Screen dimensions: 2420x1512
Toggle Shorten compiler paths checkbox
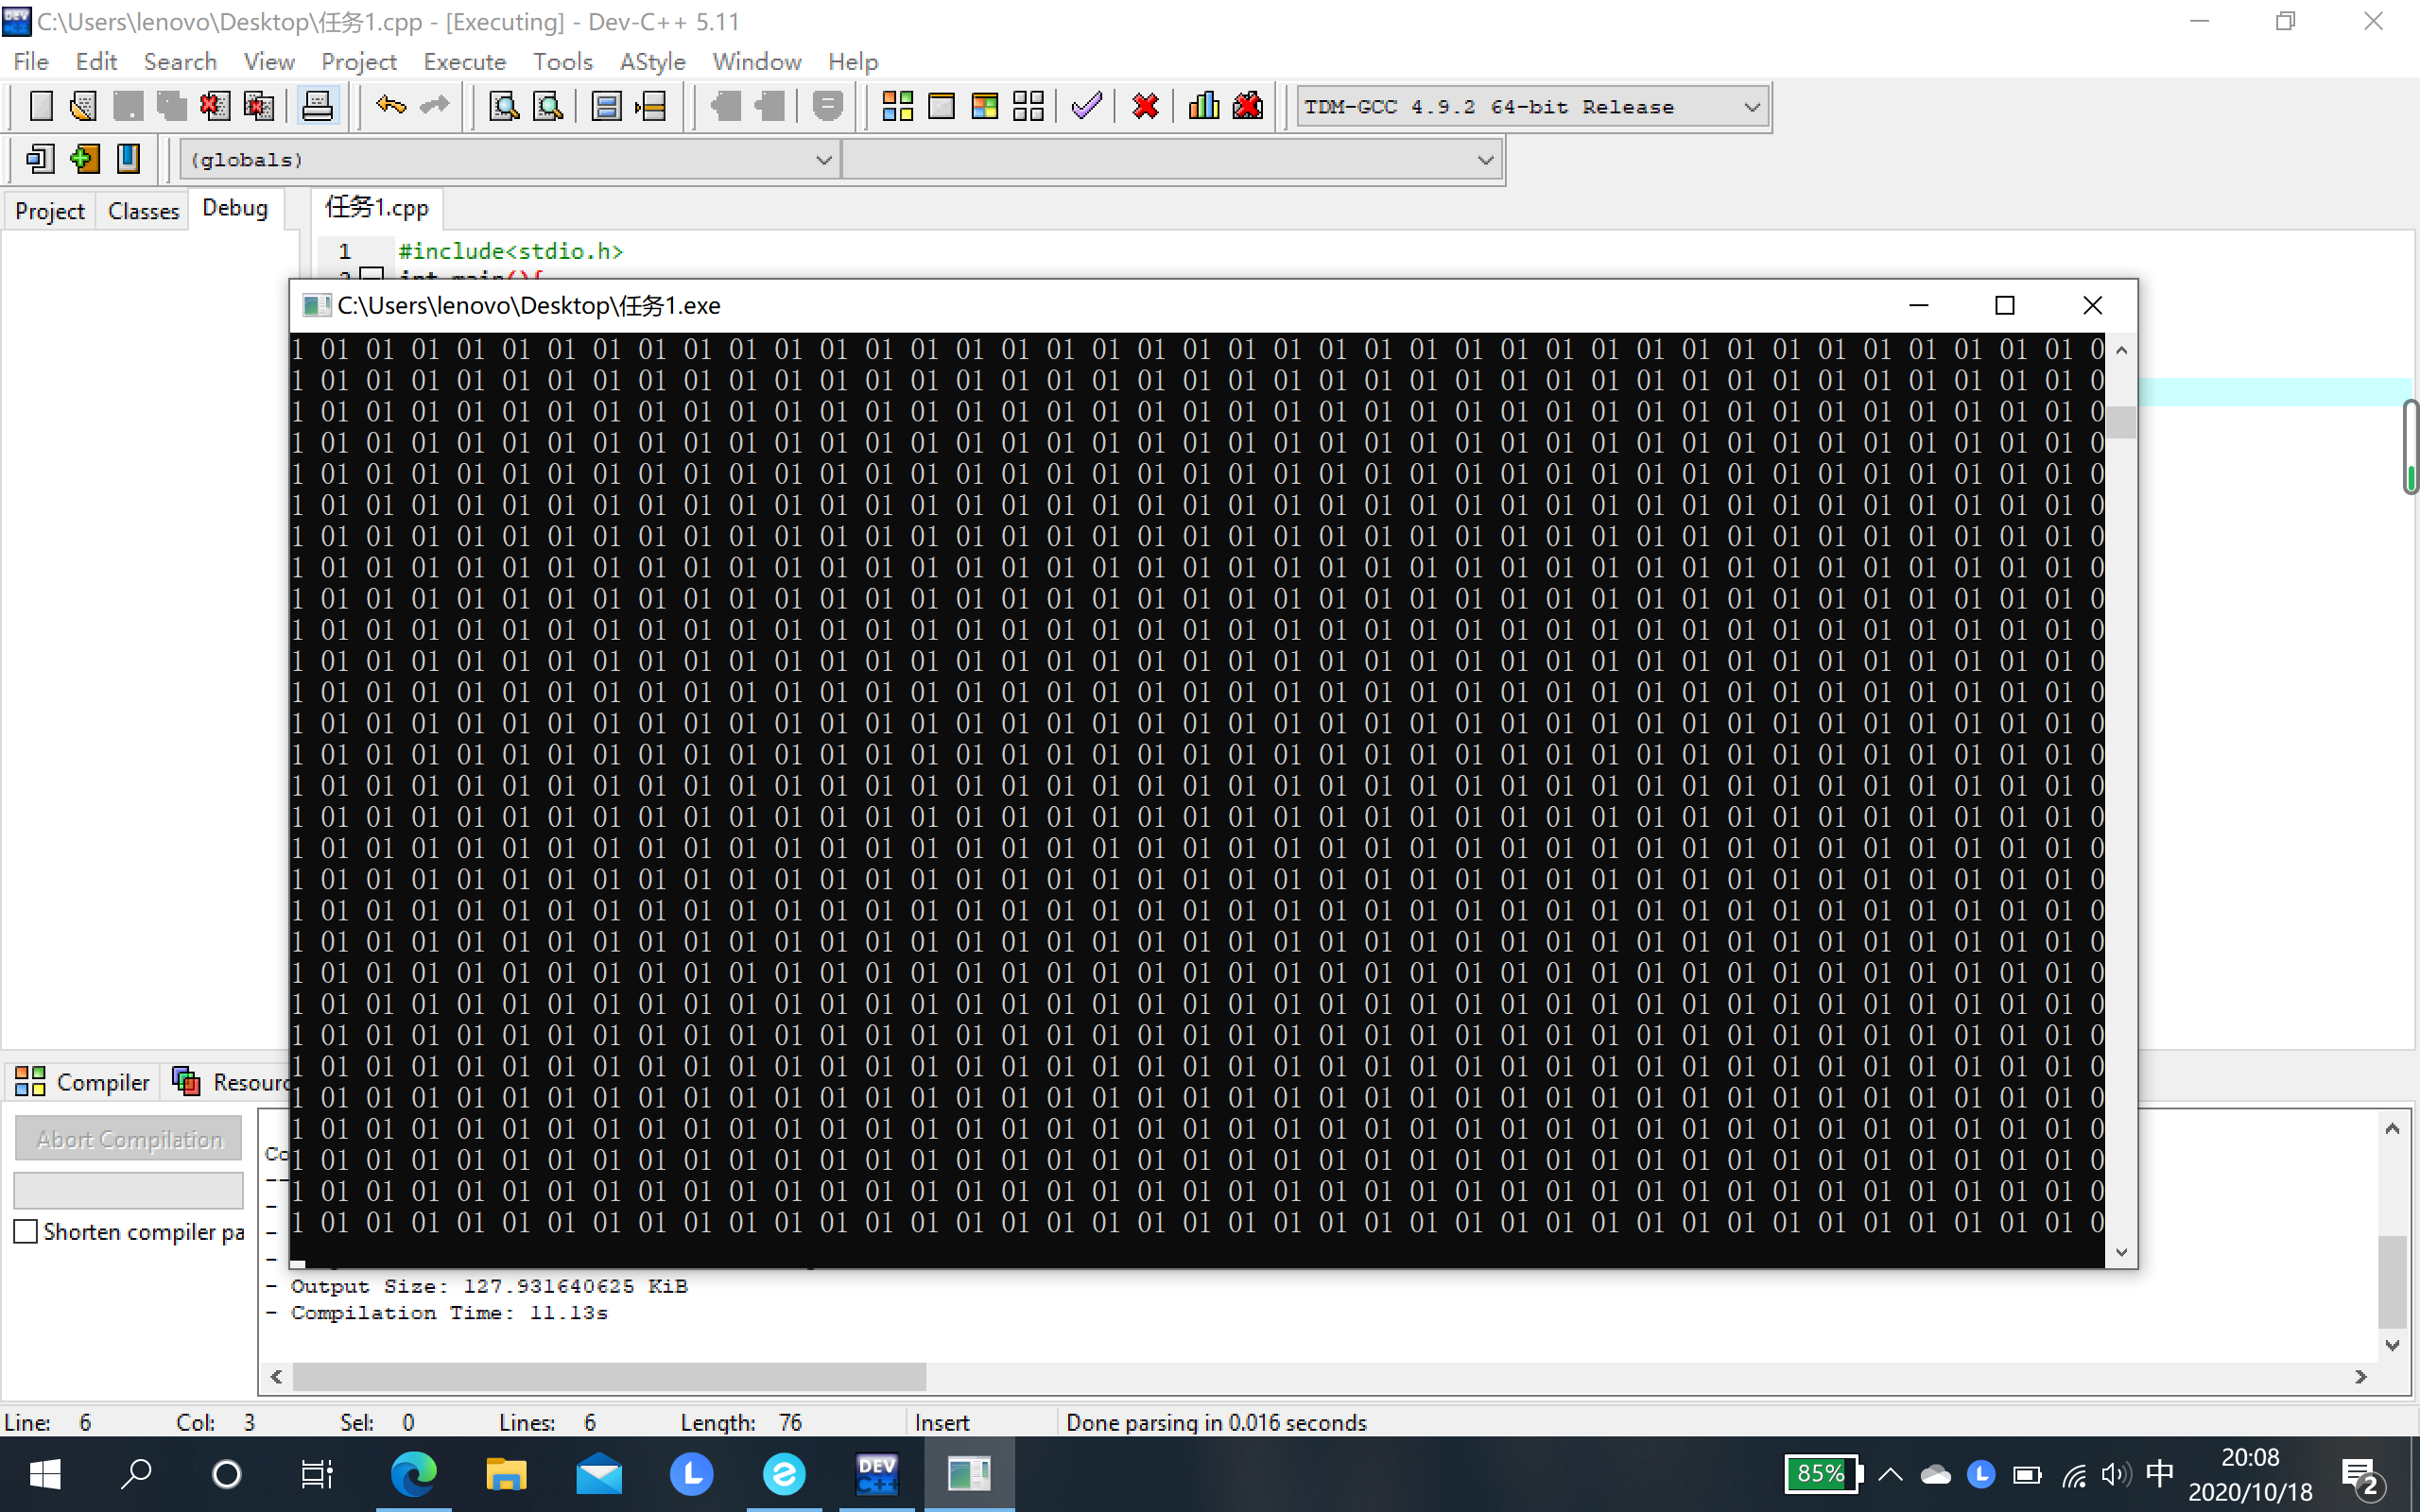pos(26,1231)
